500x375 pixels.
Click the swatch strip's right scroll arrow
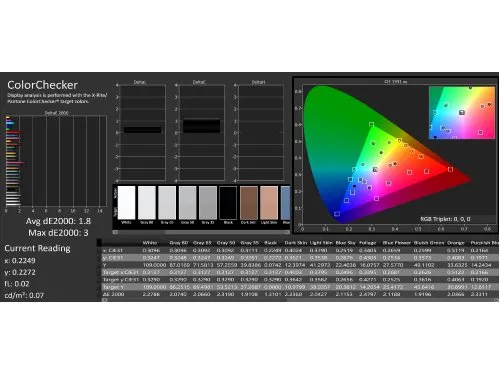[x=287, y=232]
